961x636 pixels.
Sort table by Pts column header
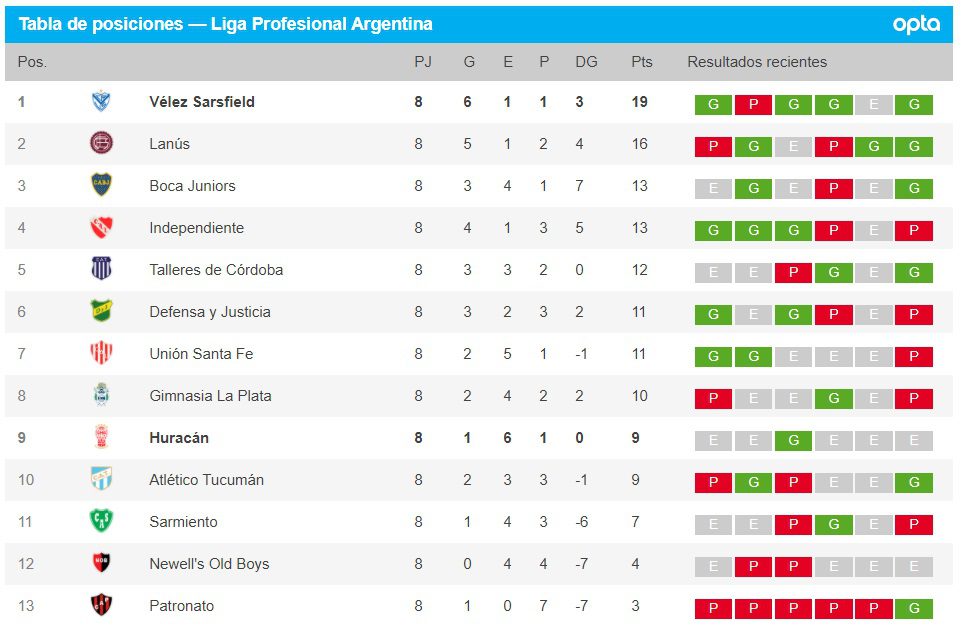[x=642, y=62]
